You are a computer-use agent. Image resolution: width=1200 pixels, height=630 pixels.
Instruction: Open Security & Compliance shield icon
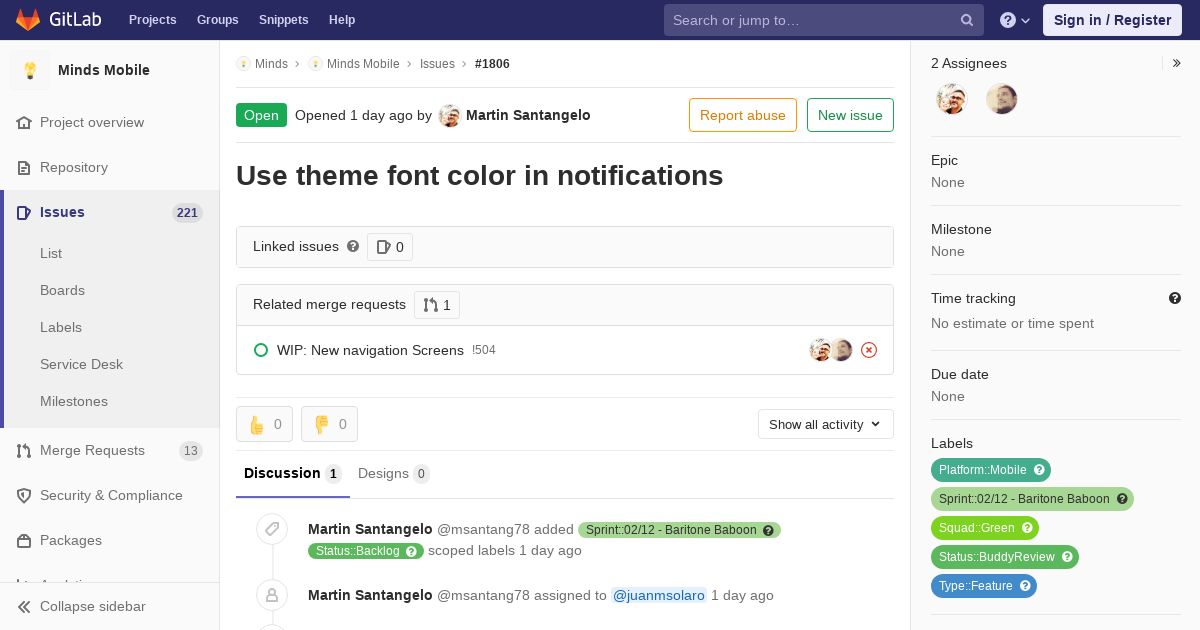pyautogui.click(x=24, y=495)
